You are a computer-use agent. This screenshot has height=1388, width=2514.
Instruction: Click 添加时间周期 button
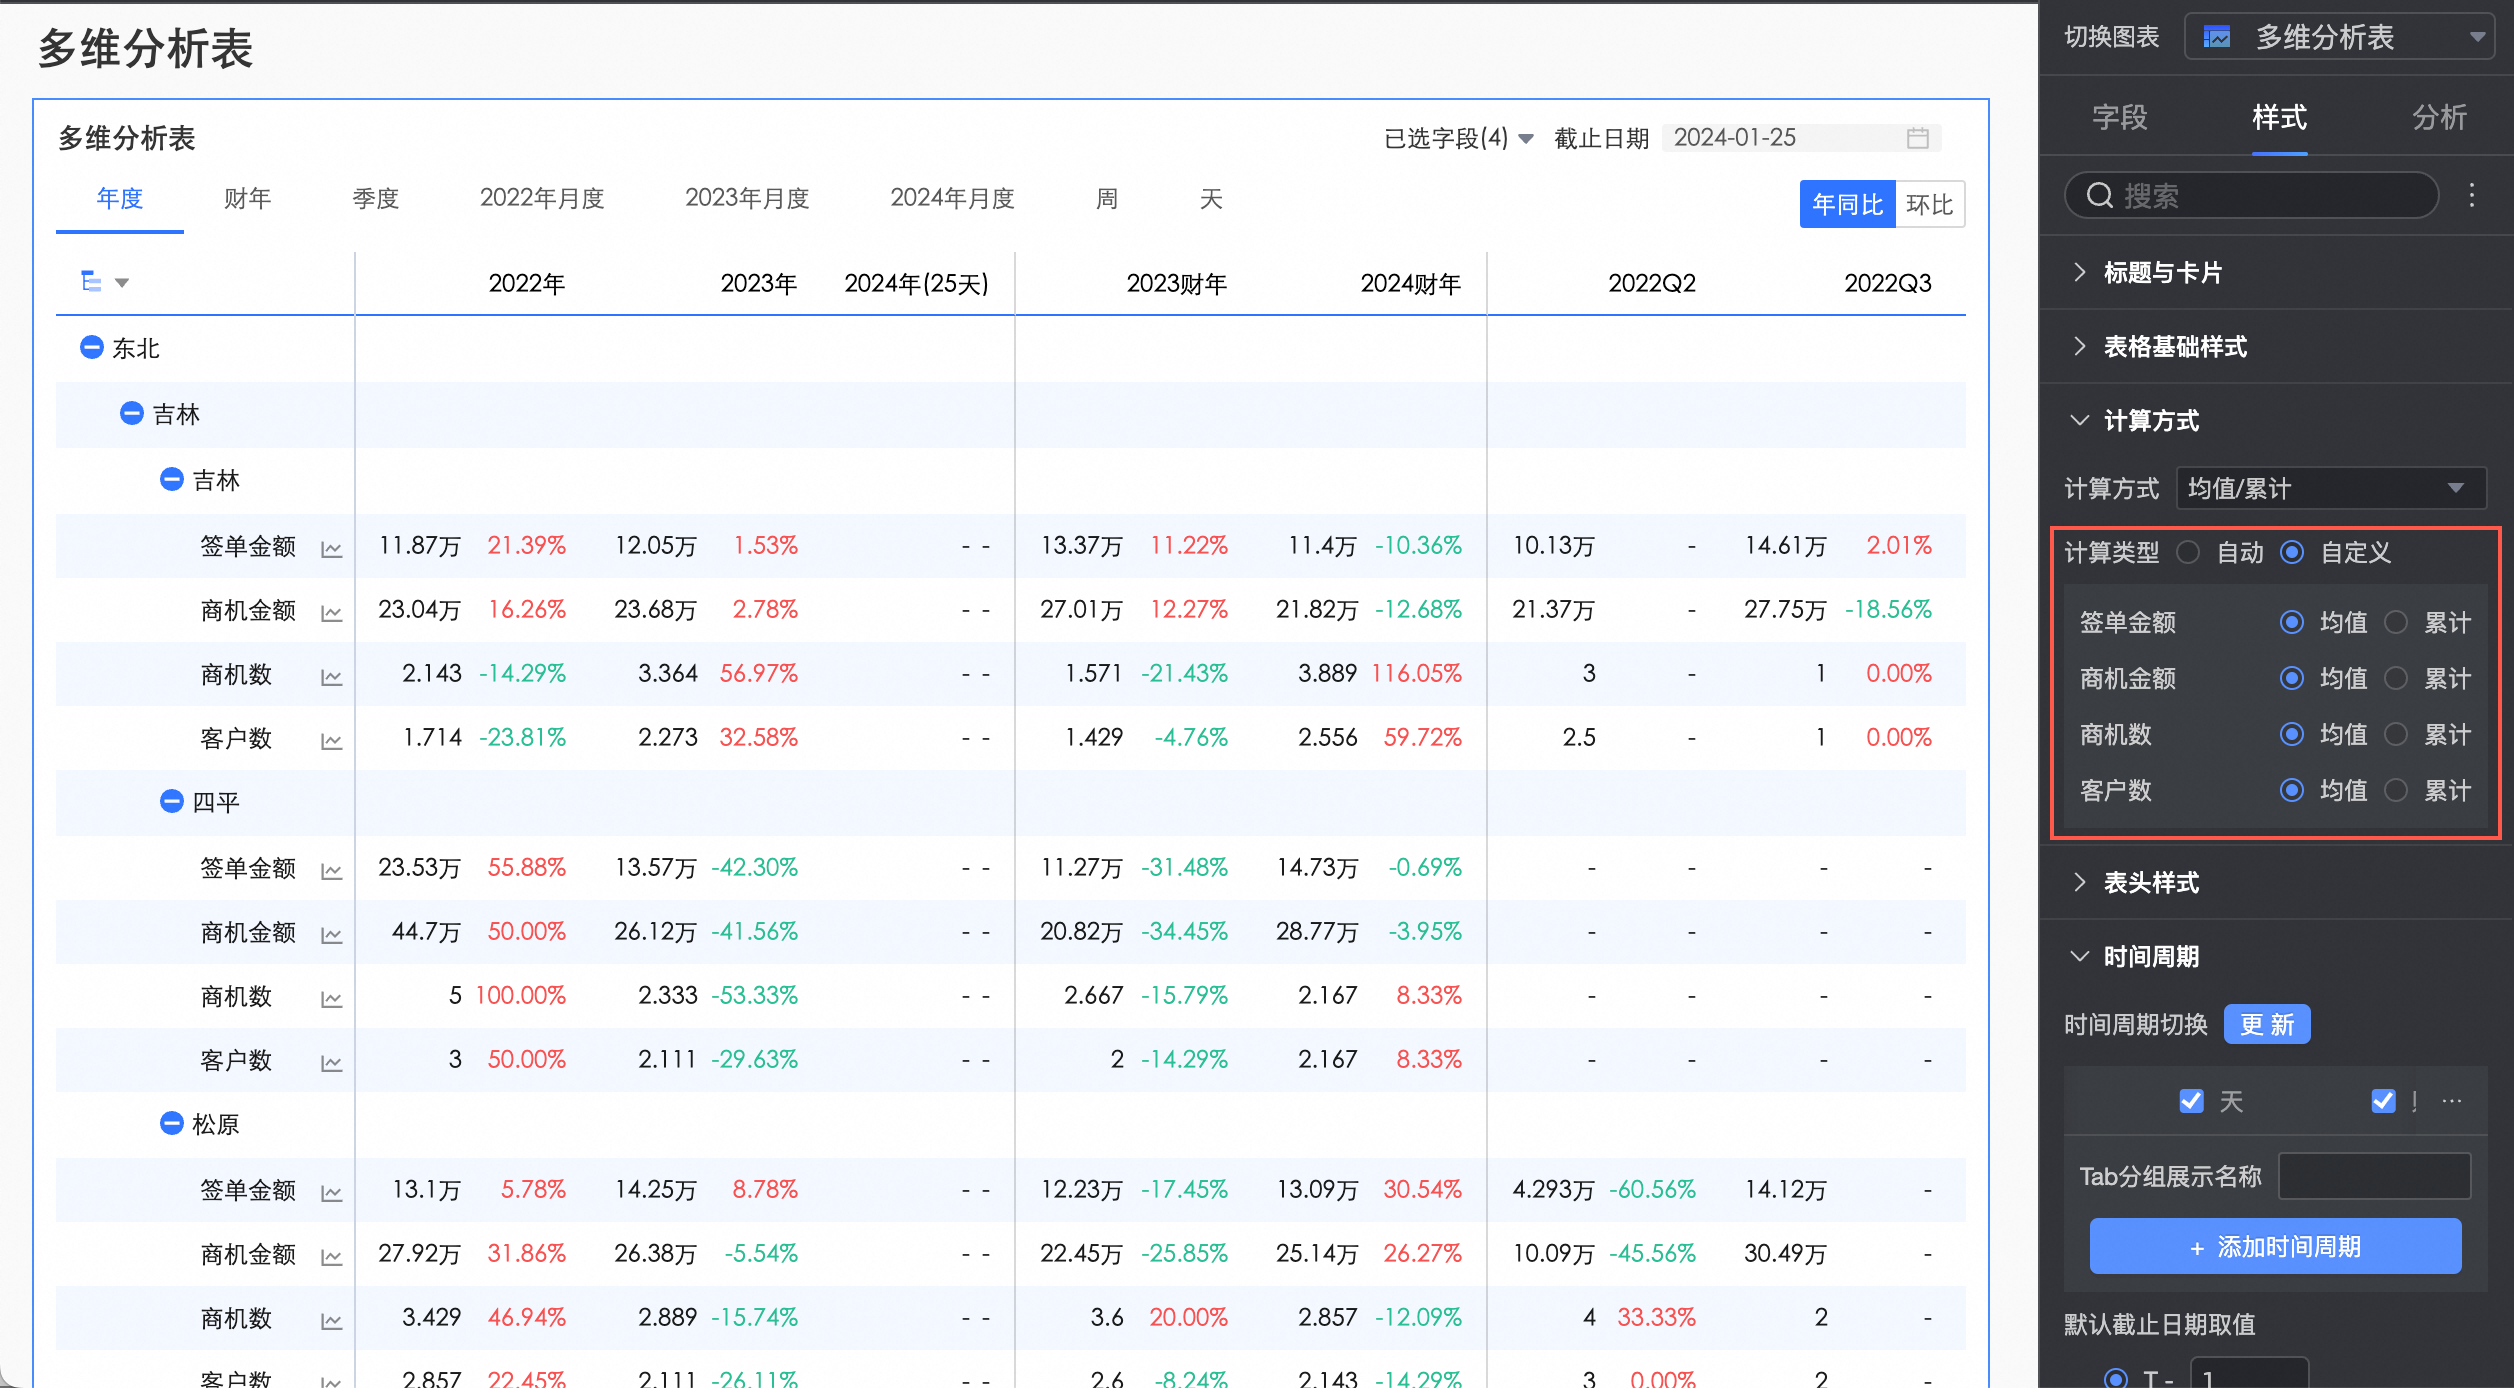point(2275,1246)
